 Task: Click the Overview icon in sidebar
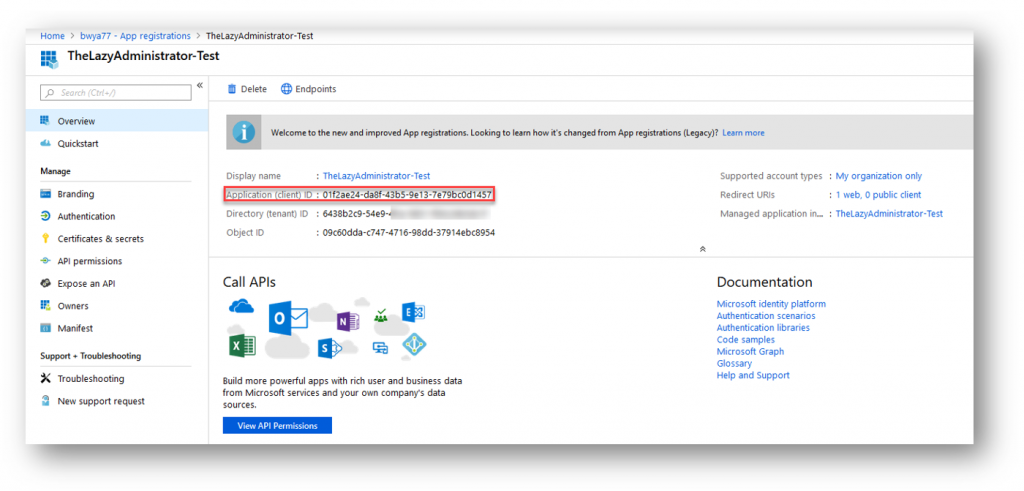click(x=45, y=121)
